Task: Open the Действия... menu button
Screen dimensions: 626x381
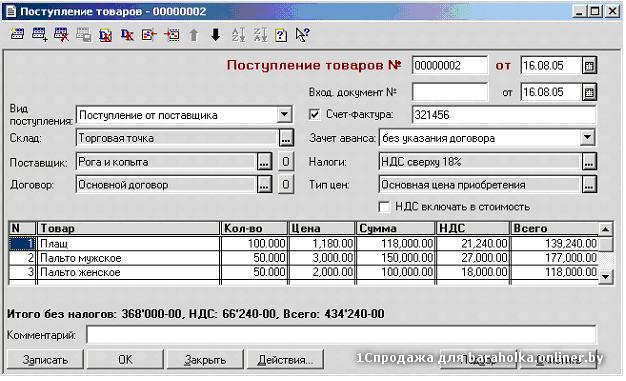Action: (285, 360)
